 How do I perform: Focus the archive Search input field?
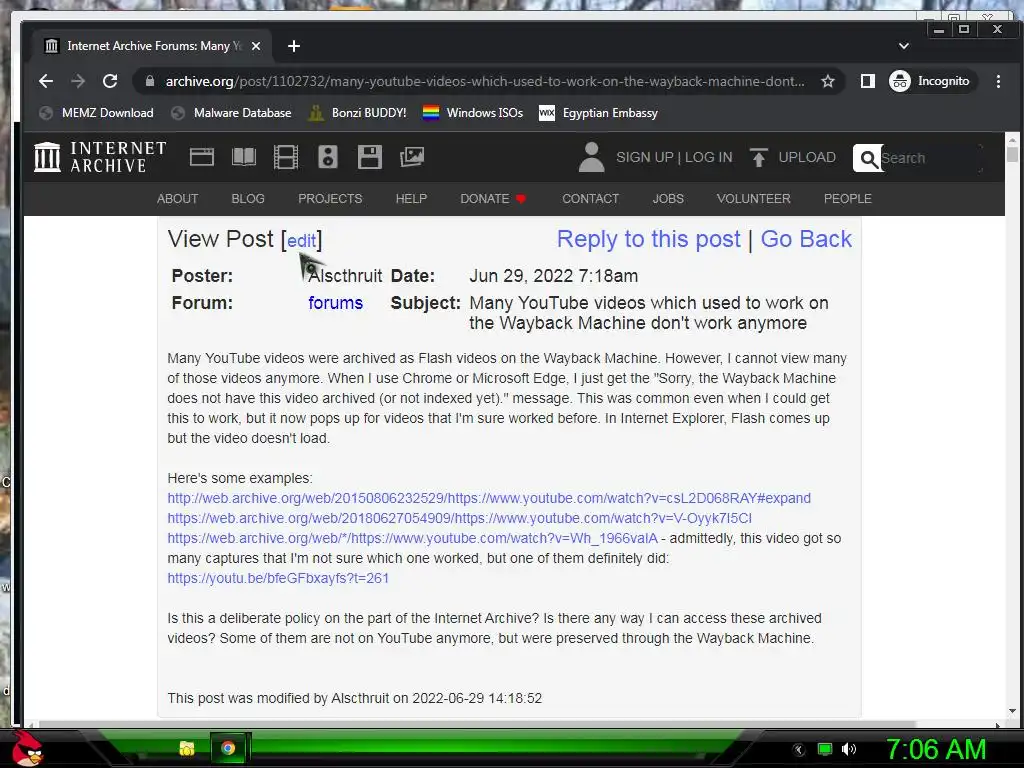[x=931, y=158]
